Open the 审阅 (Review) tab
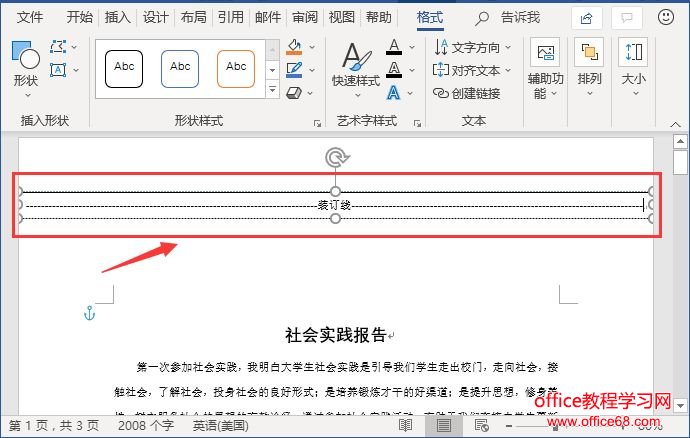This screenshot has width=690, height=438. (305, 18)
